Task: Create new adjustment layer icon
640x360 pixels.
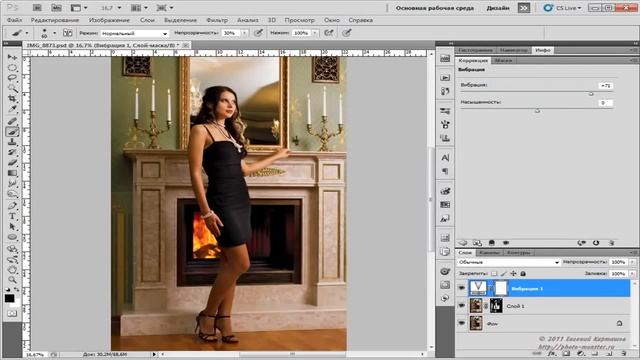Action: pos(580,353)
